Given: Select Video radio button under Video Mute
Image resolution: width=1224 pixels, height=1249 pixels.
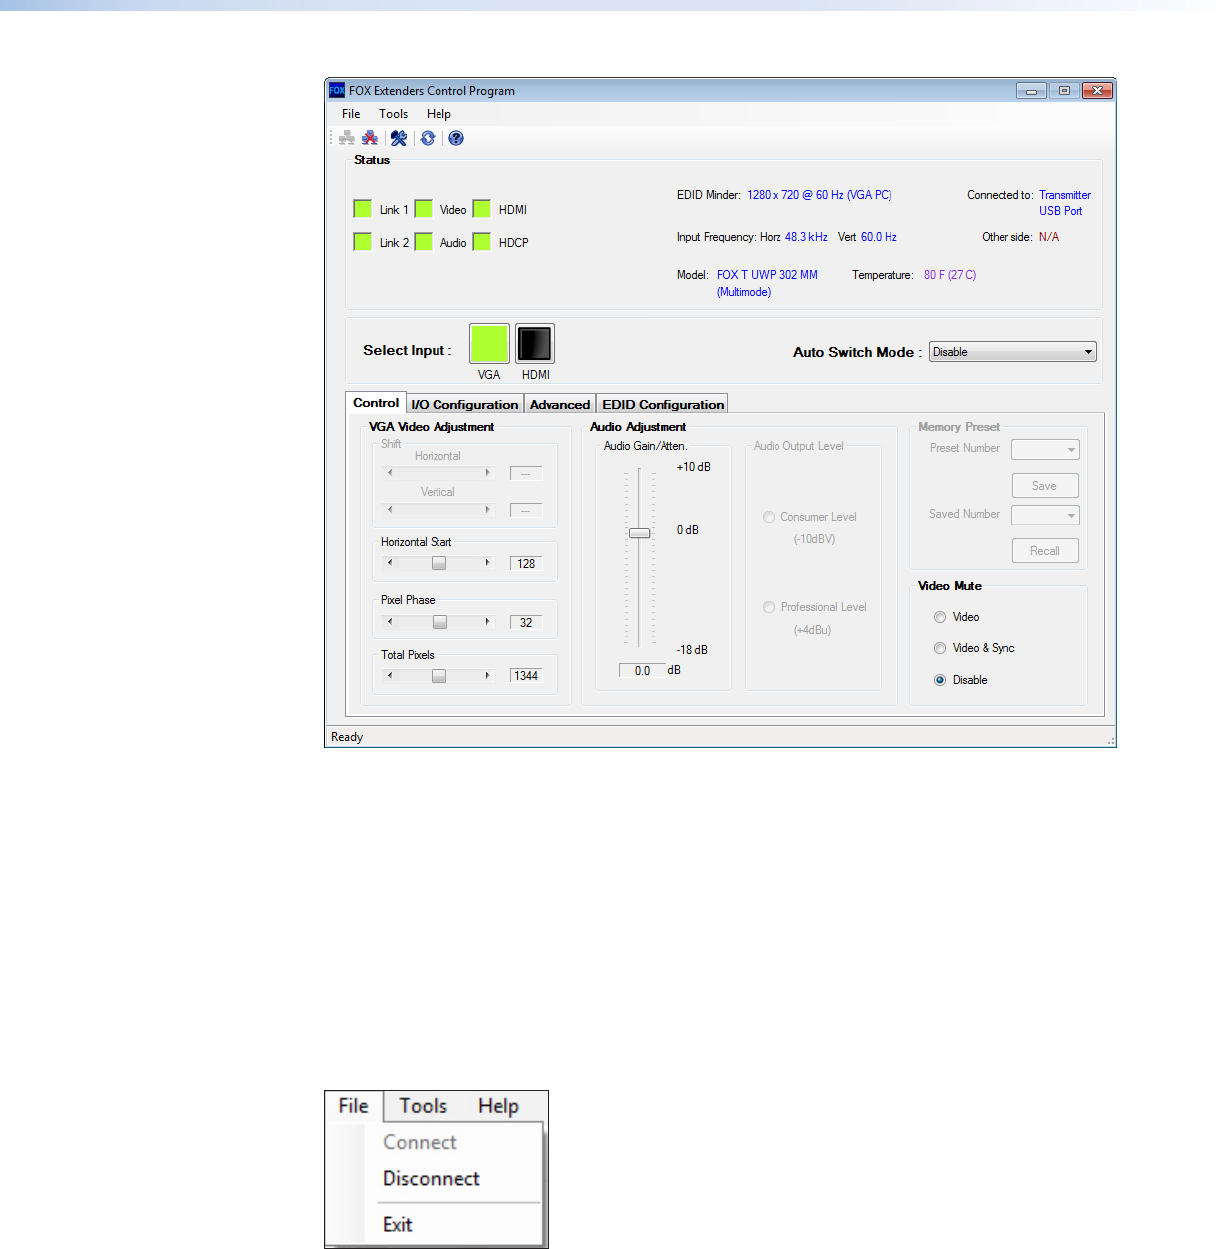Looking at the screenshot, I should (940, 617).
